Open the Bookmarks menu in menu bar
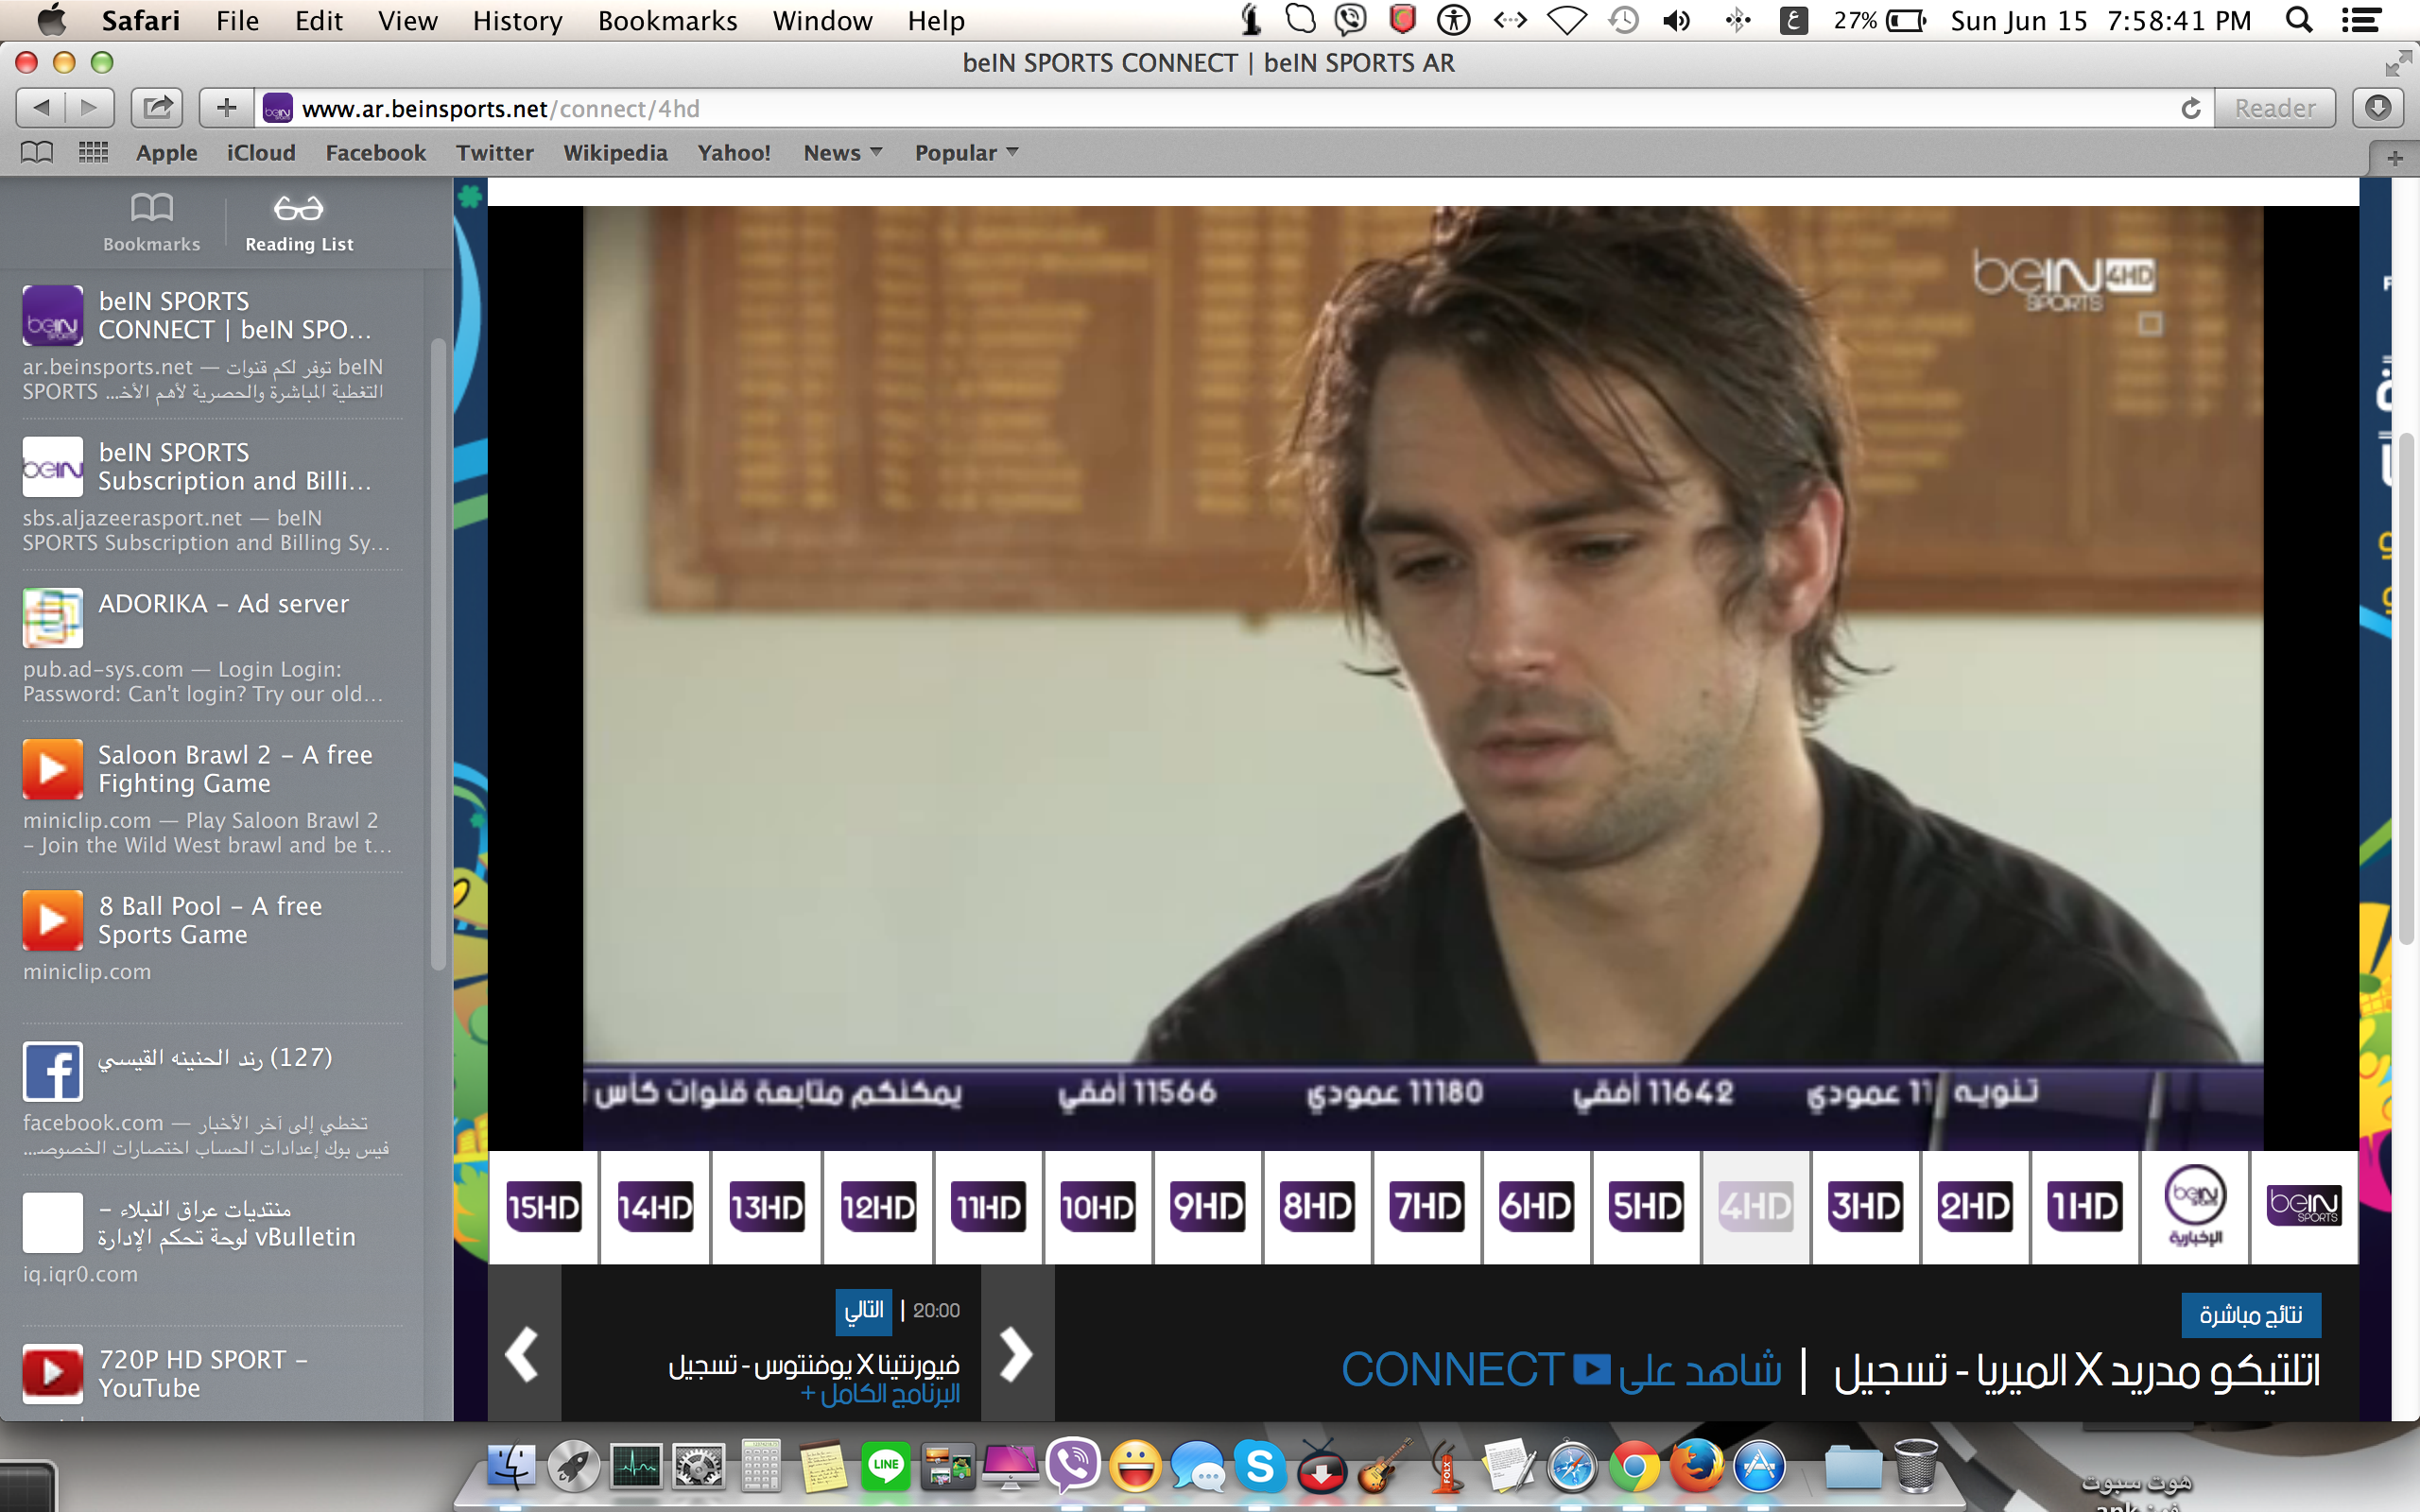This screenshot has width=2420, height=1512. 667,21
